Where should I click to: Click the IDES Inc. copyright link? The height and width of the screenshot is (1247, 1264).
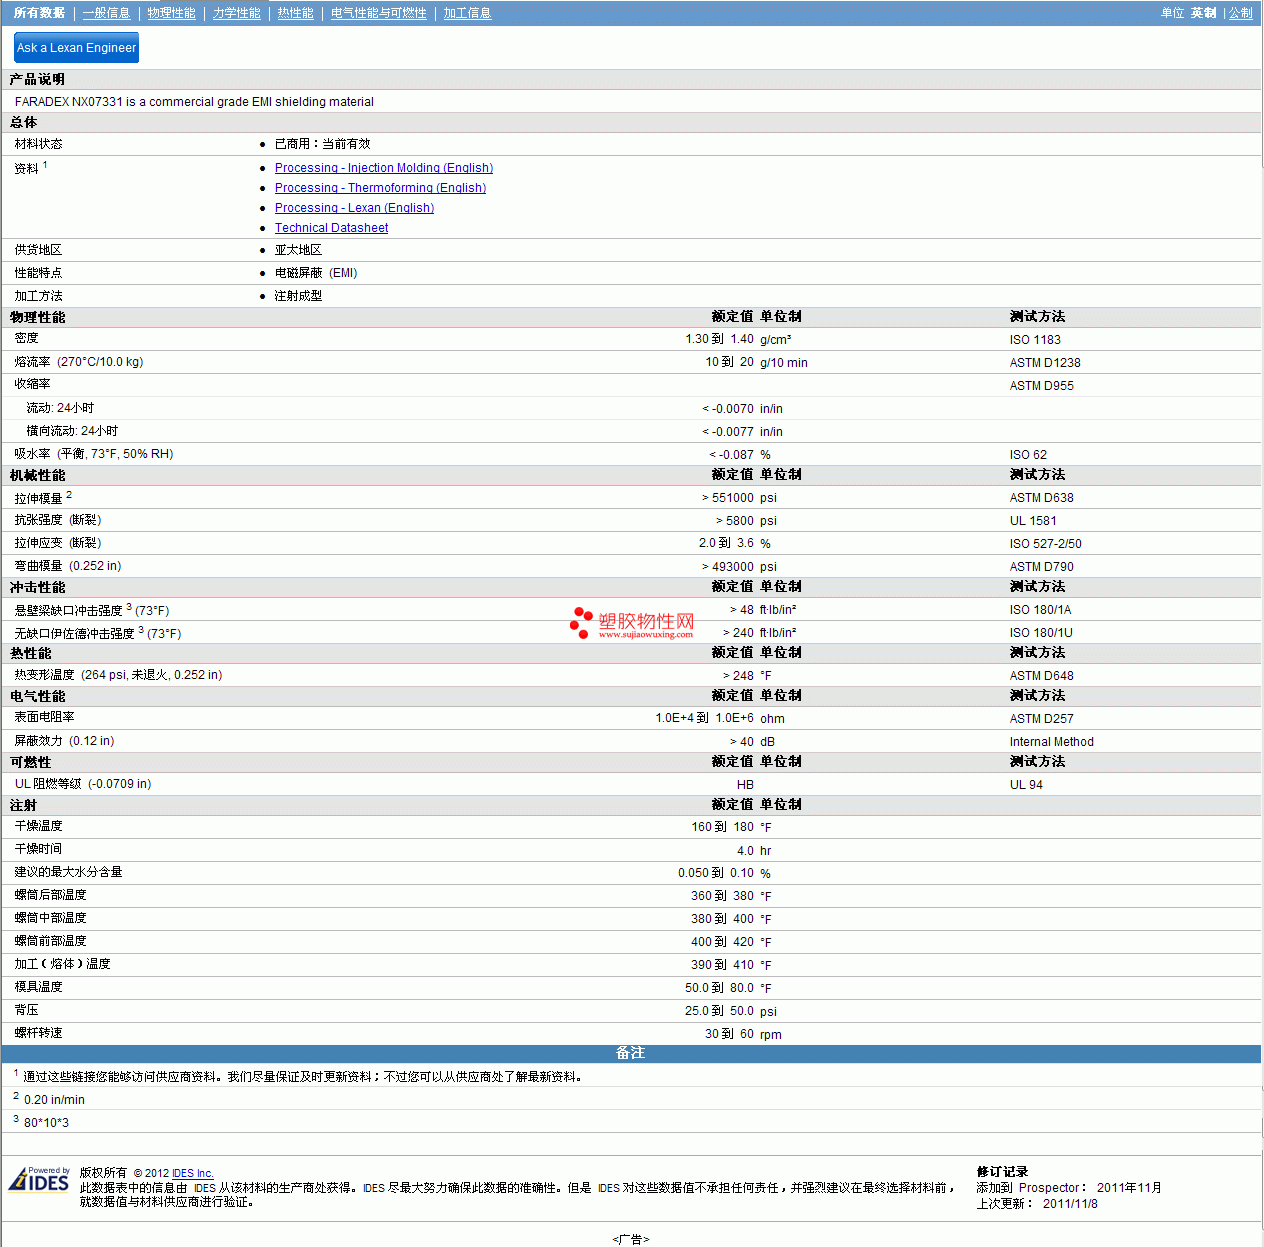[192, 1173]
